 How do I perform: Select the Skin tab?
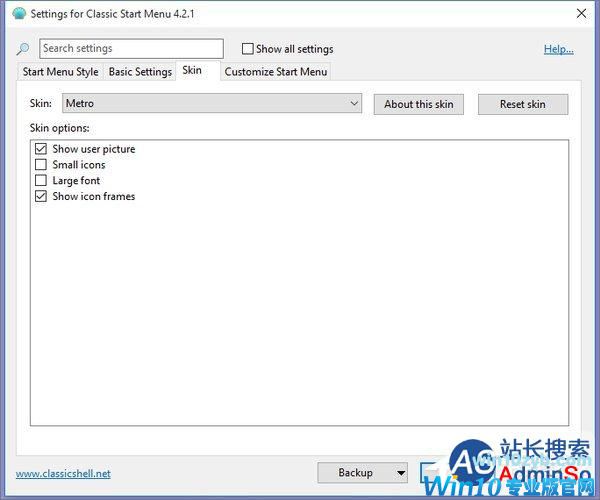pos(192,71)
